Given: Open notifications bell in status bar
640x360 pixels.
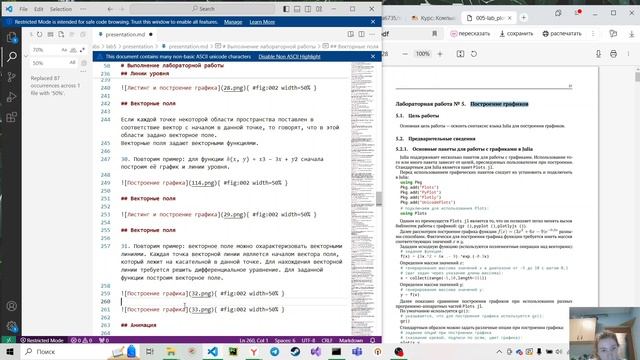Looking at the screenshot, I should pyautogui.click(x=372, y=340).
